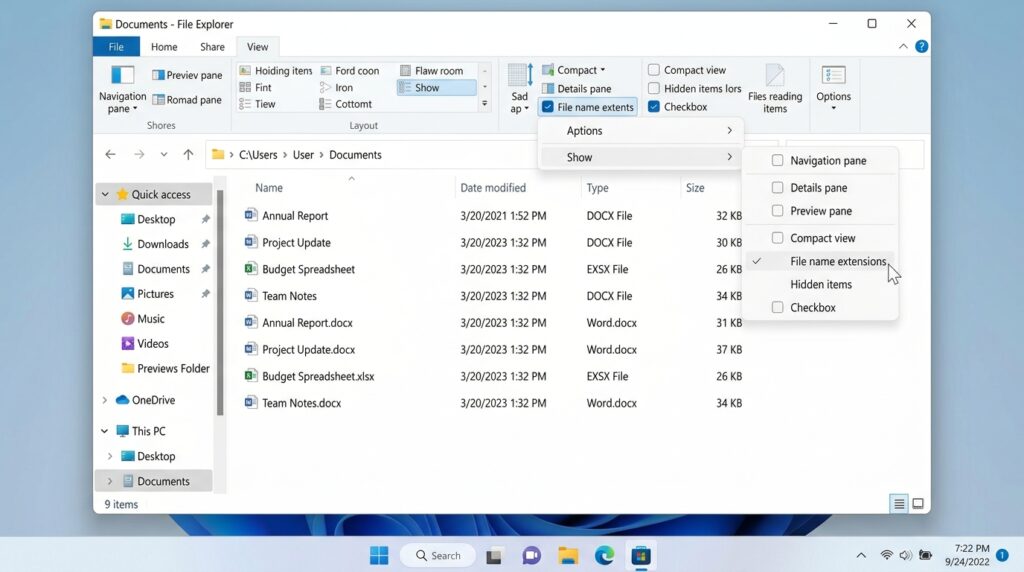Check Navigation pane in Show submenu
1024x572 pixels.
pyautogui.click(x=777, y=161)
